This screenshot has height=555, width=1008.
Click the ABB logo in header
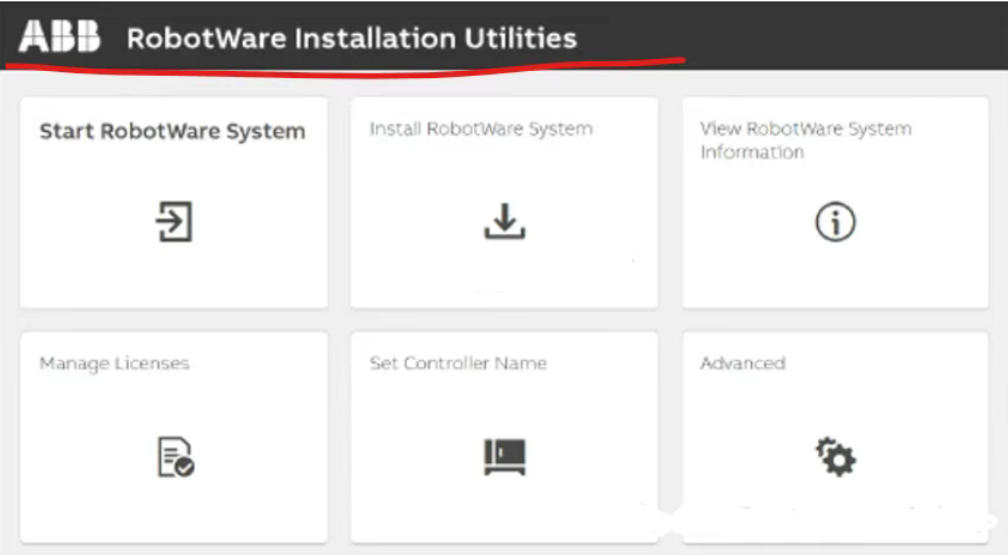(60, 38)
